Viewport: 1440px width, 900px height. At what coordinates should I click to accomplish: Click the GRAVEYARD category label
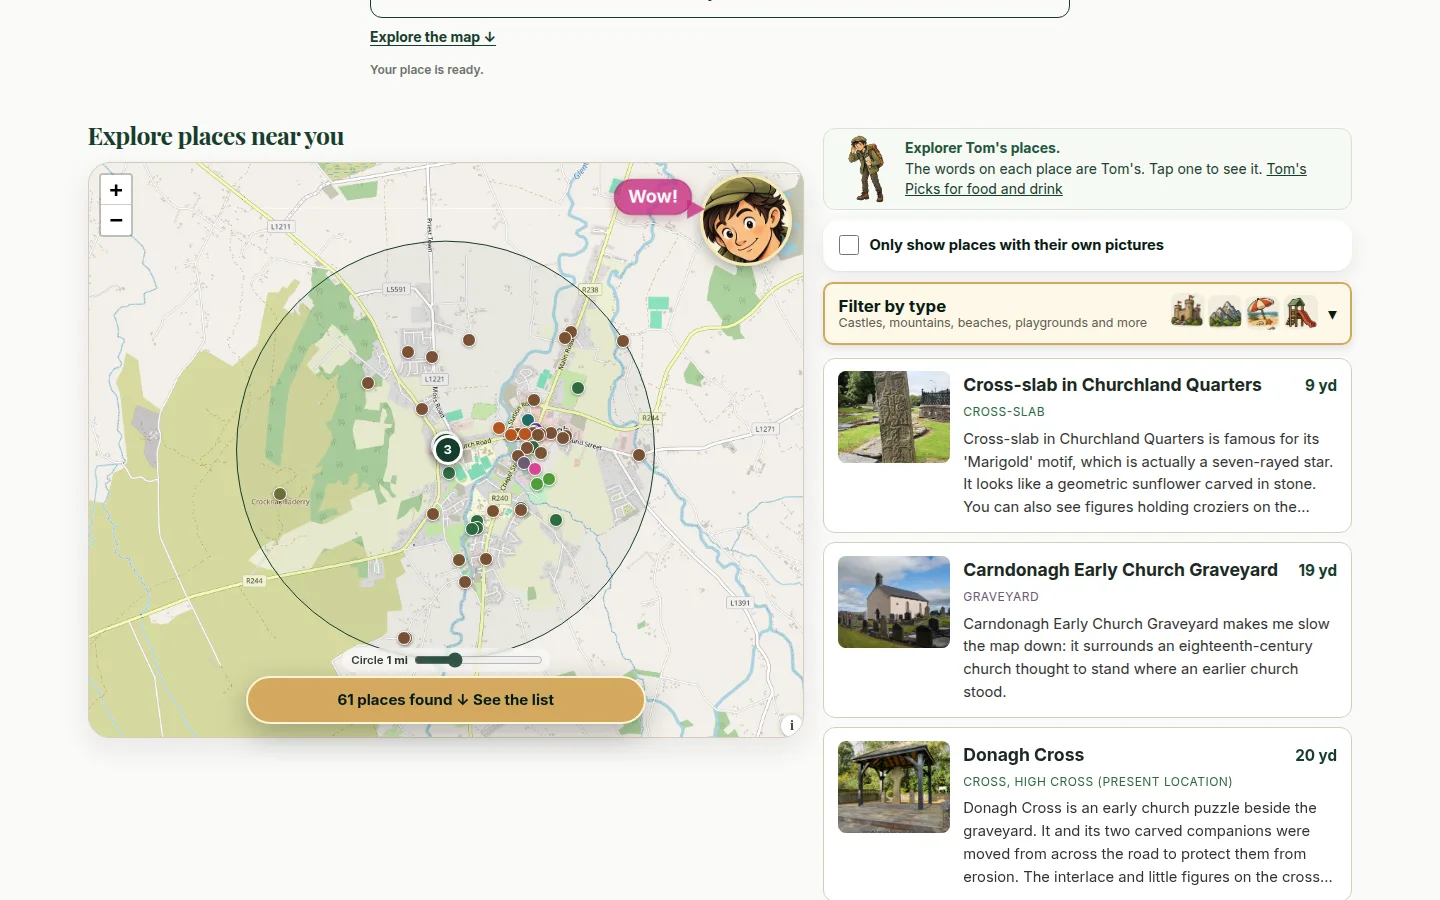(1001, 597)
